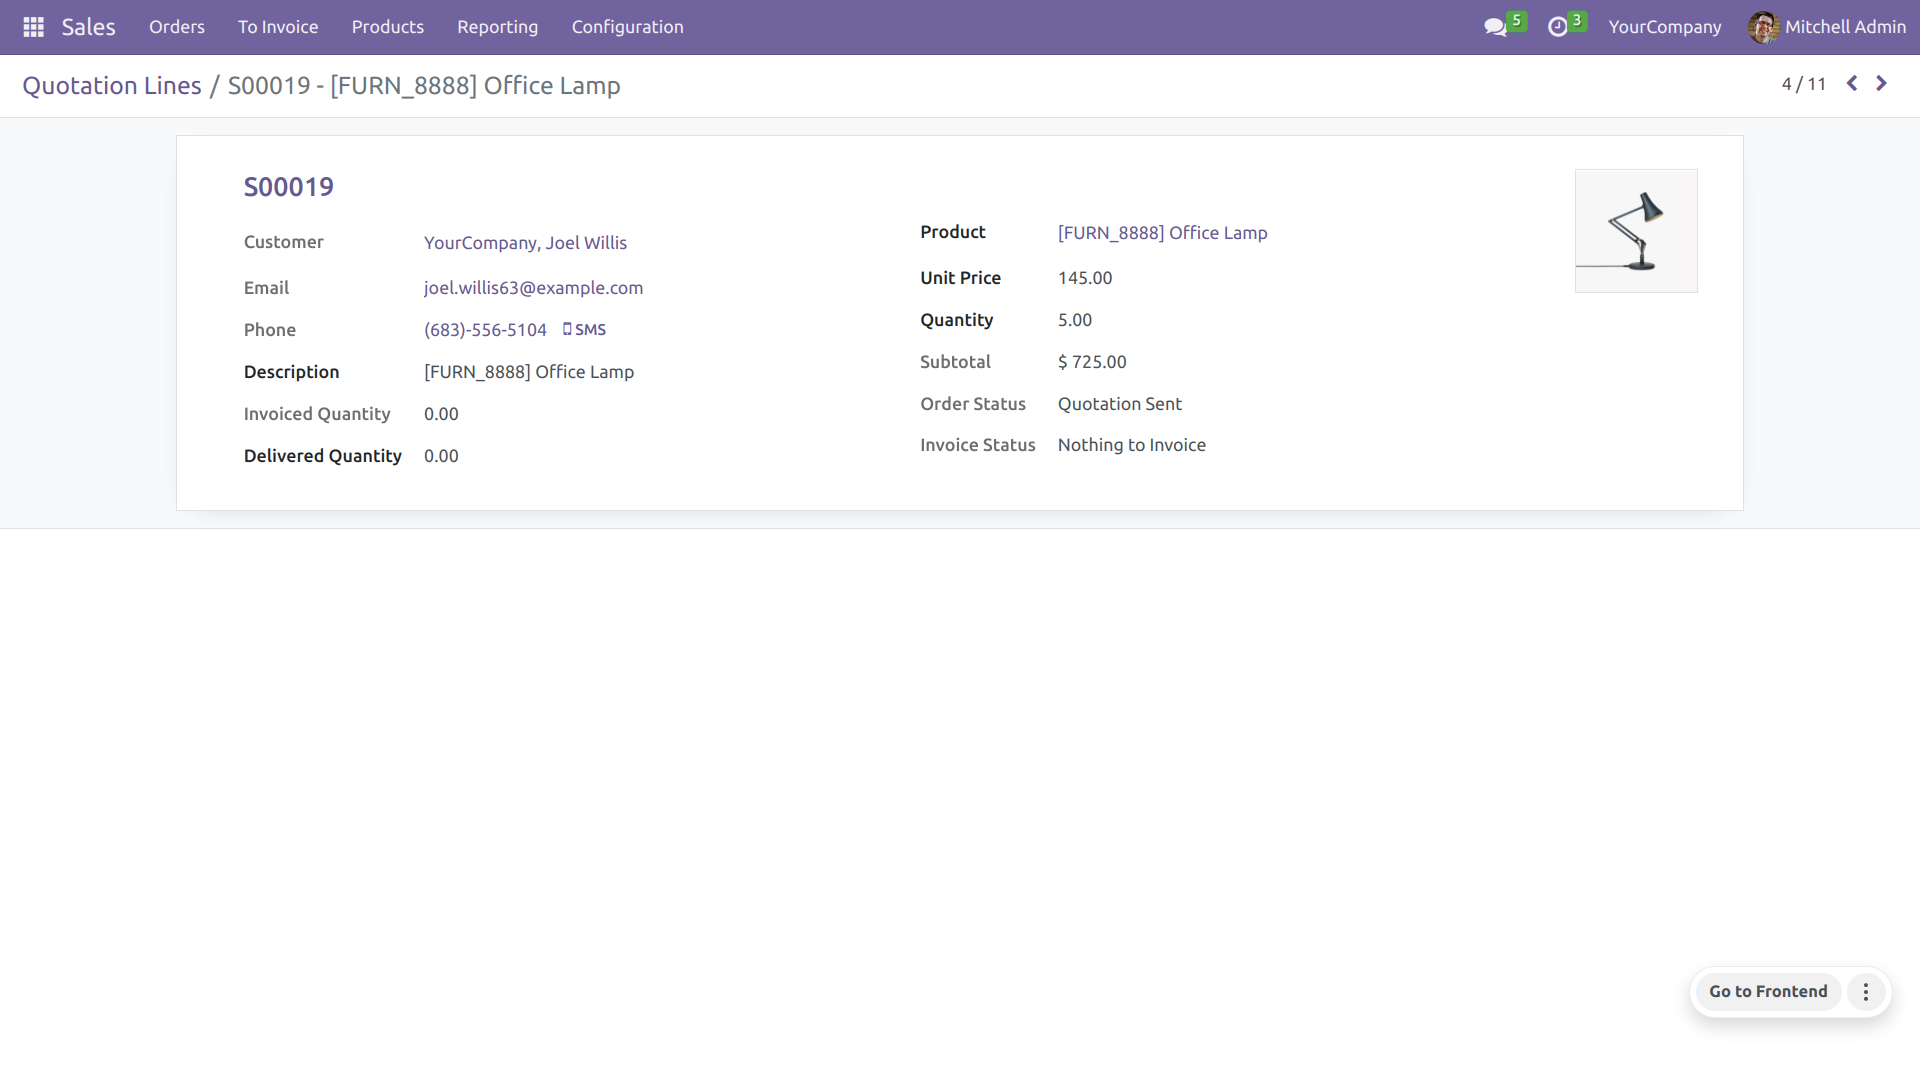Expand the To Invoice menu
The width and height of the screenshot is (1920, 1080).
[278, 27]
